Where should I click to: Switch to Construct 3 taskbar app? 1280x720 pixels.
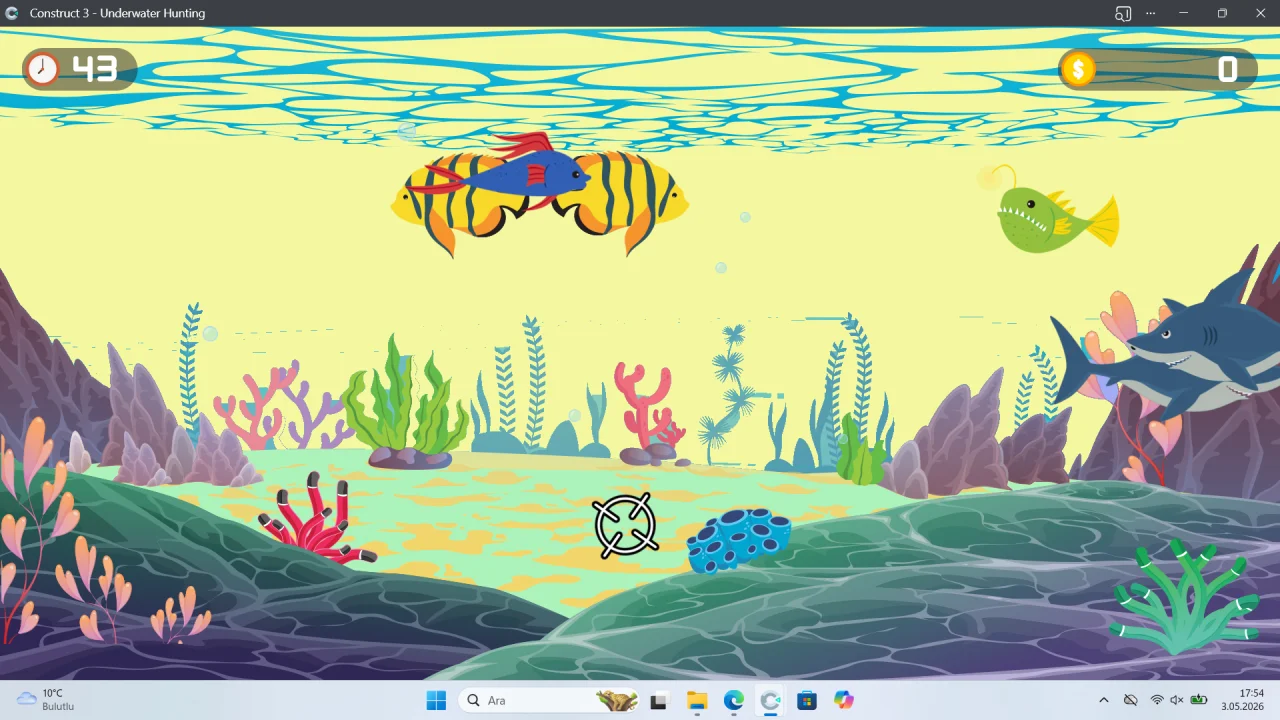click(770, 700)
